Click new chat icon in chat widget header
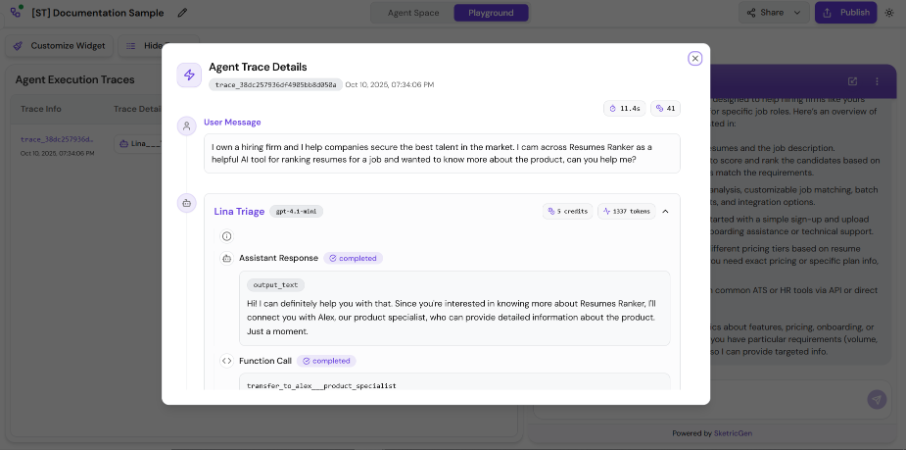 (852, 81)
